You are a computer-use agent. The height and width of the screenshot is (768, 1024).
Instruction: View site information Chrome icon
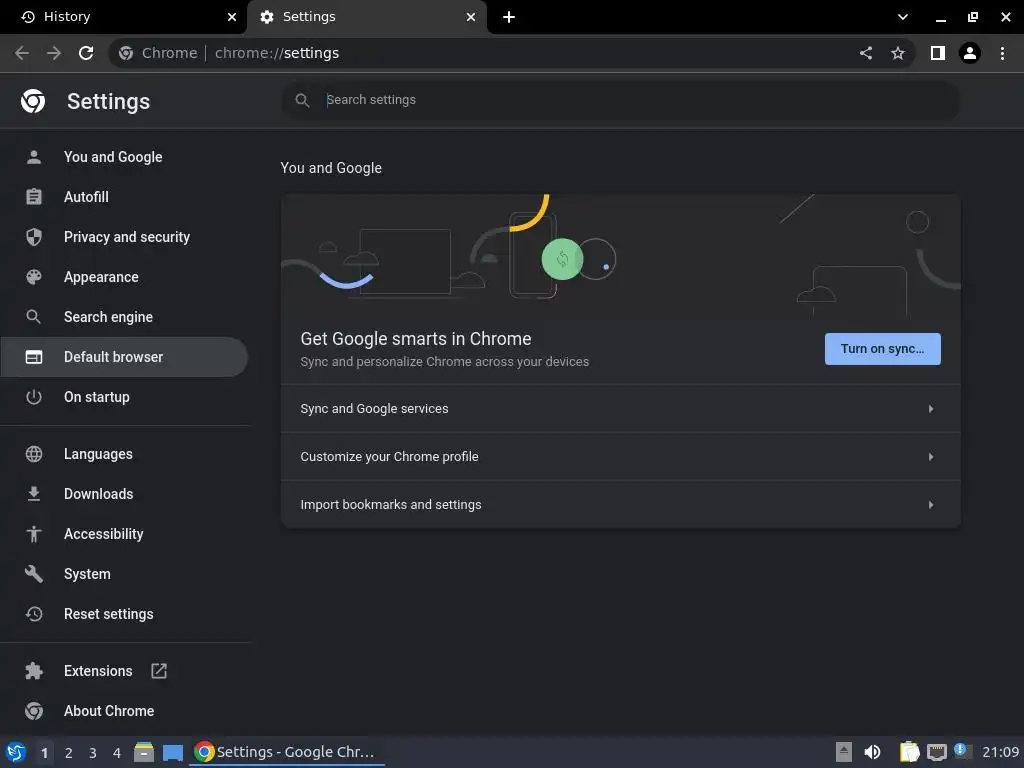126,53
